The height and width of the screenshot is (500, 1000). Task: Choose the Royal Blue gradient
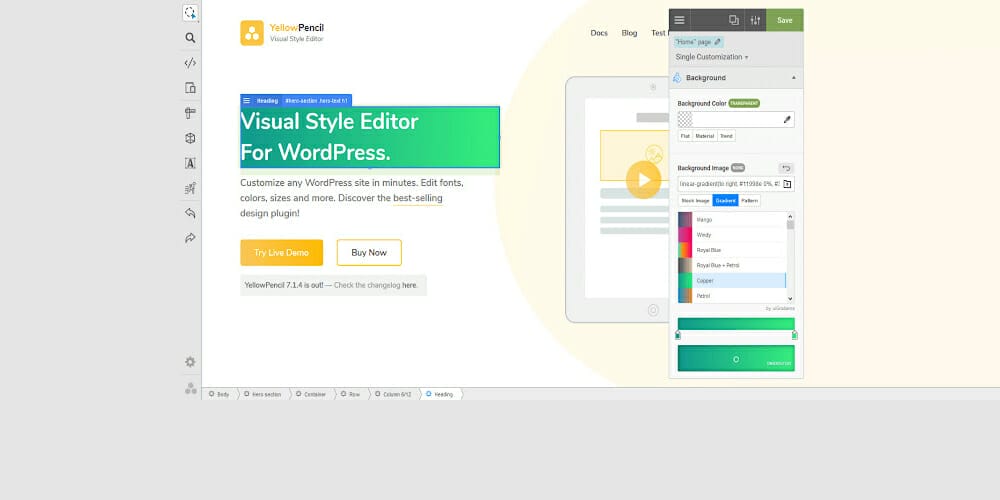coord(732,250)
